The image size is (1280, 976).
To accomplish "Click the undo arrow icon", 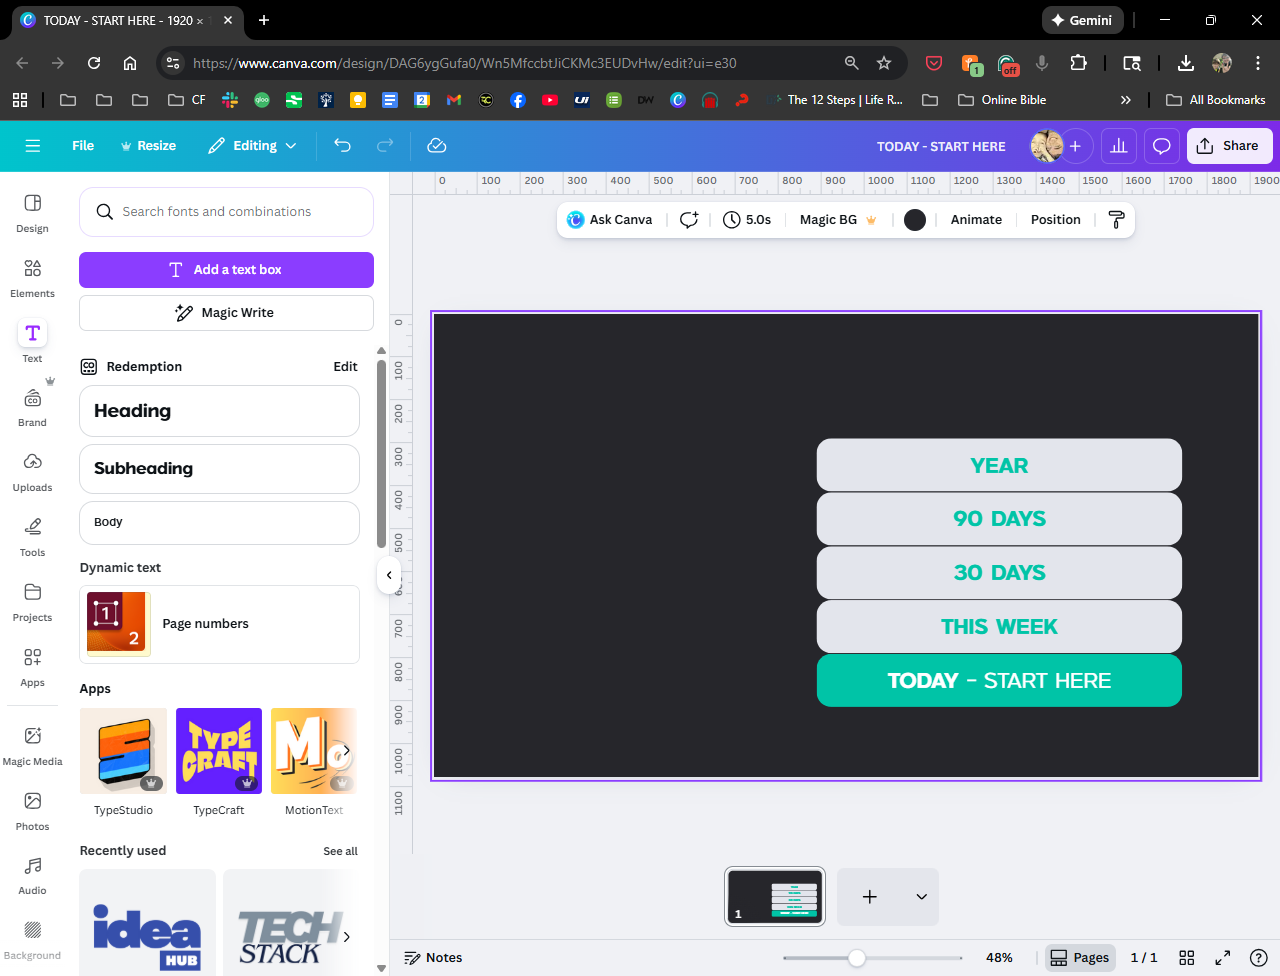I will 342,146.
